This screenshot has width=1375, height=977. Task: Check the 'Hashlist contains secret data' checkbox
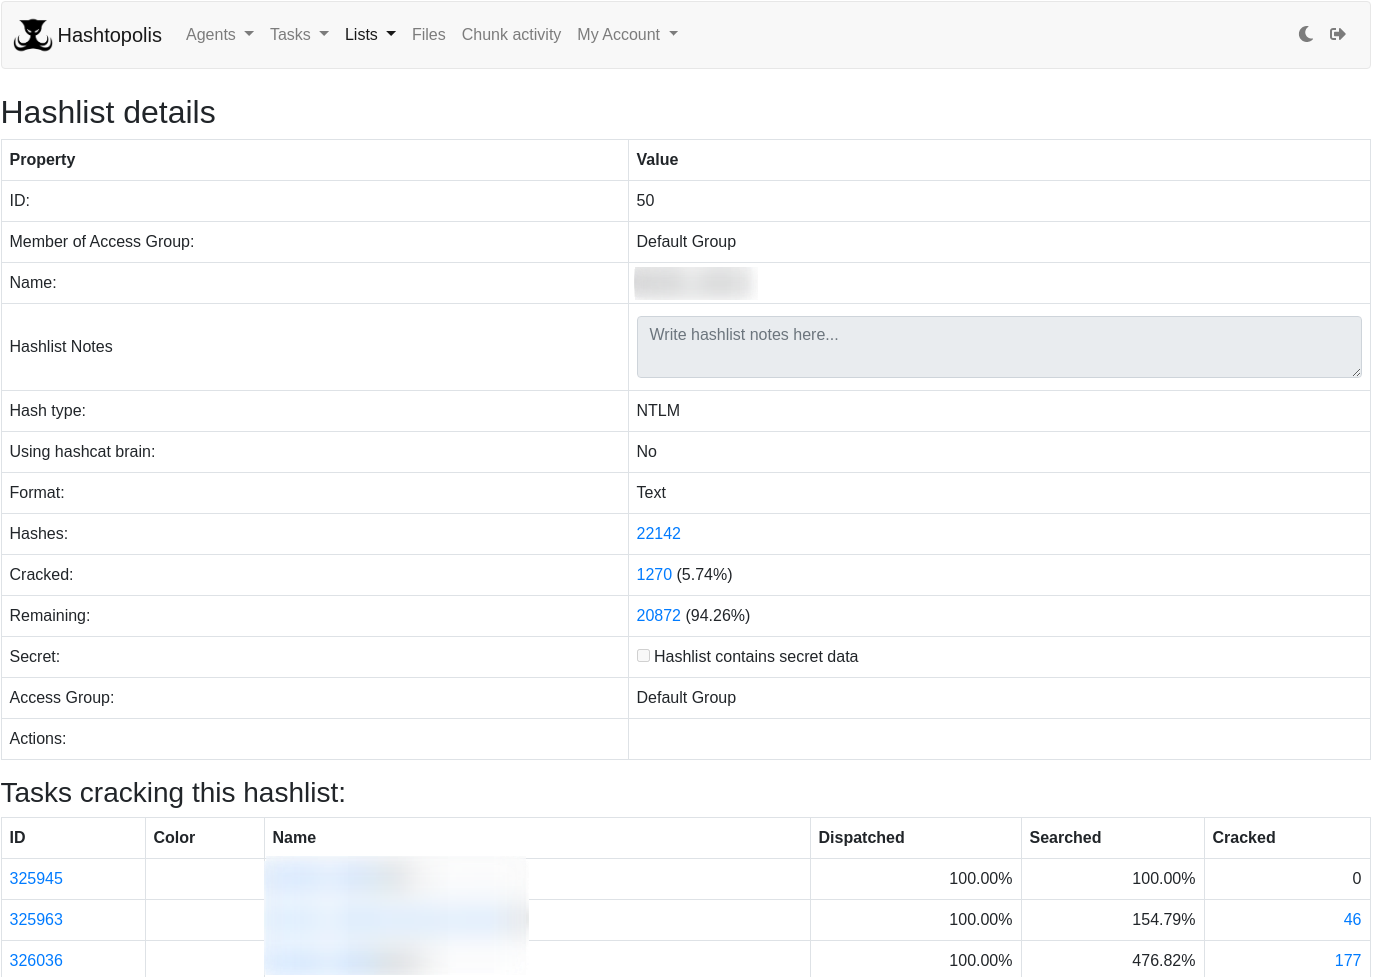click(x=643, y=656)
